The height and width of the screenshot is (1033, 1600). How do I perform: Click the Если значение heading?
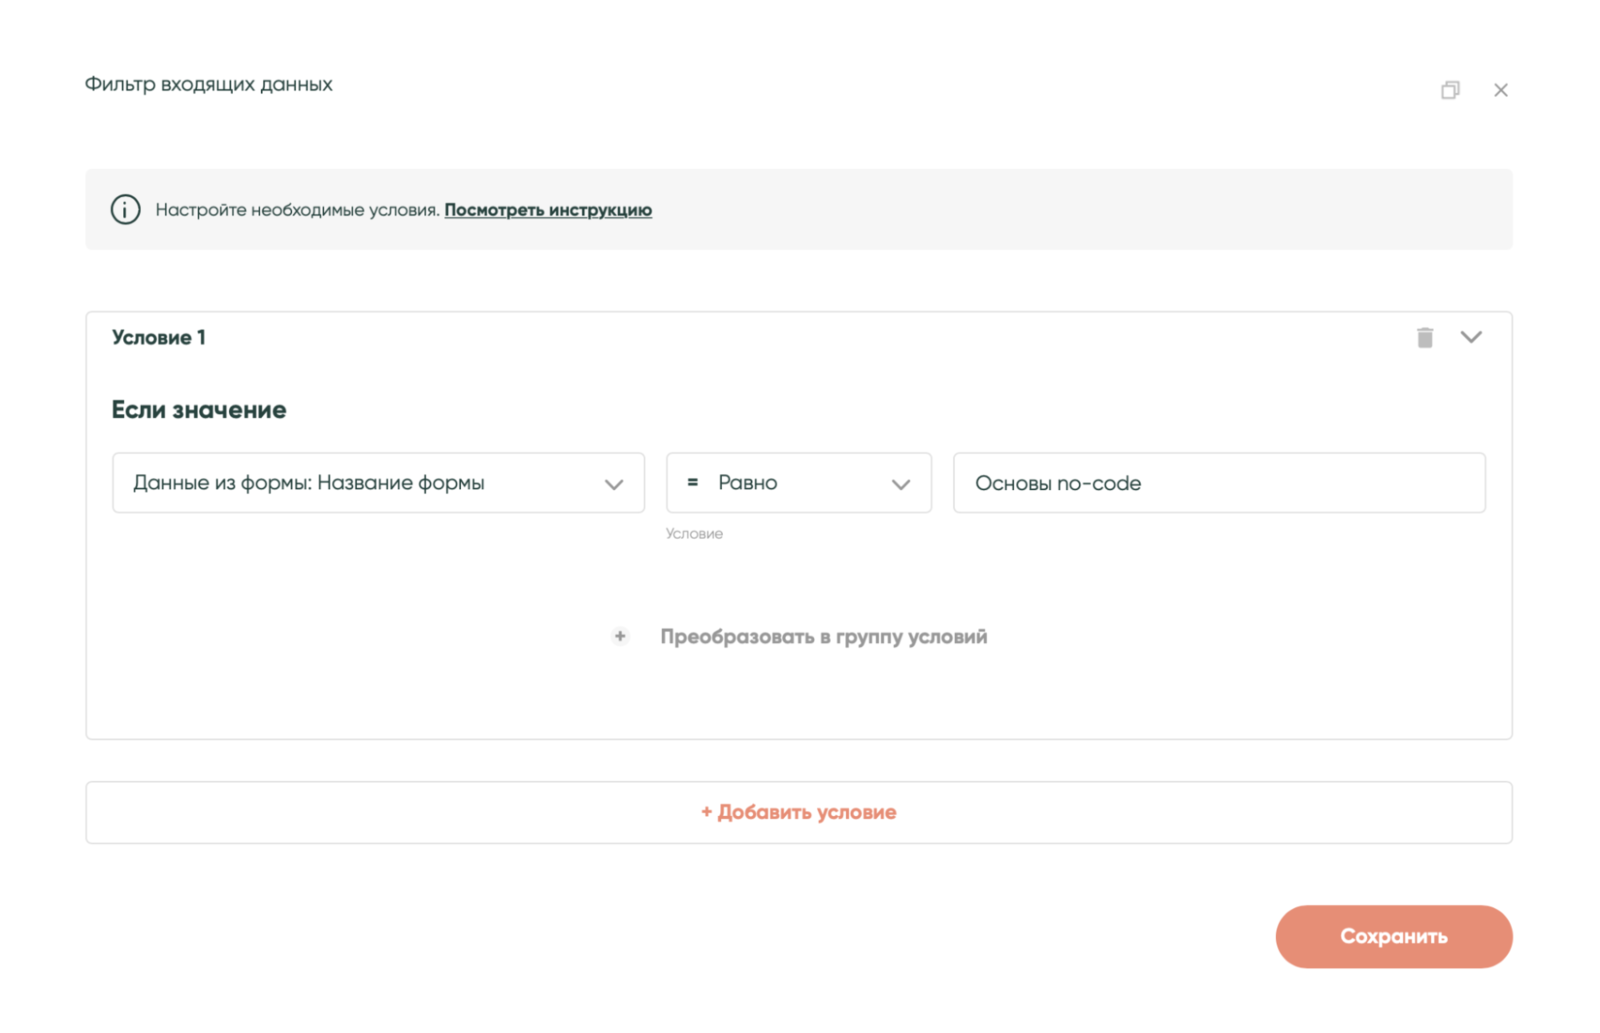[x=199, y=410]
